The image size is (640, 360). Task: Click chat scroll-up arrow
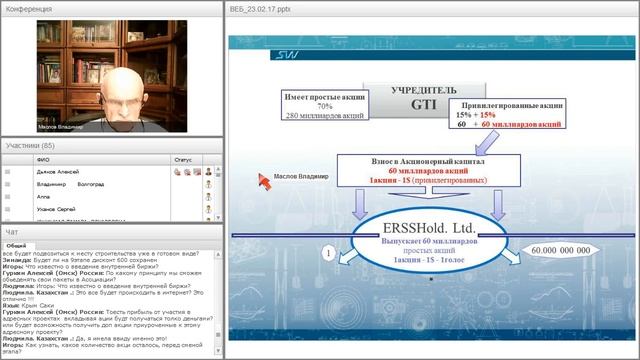click(218, 255)
